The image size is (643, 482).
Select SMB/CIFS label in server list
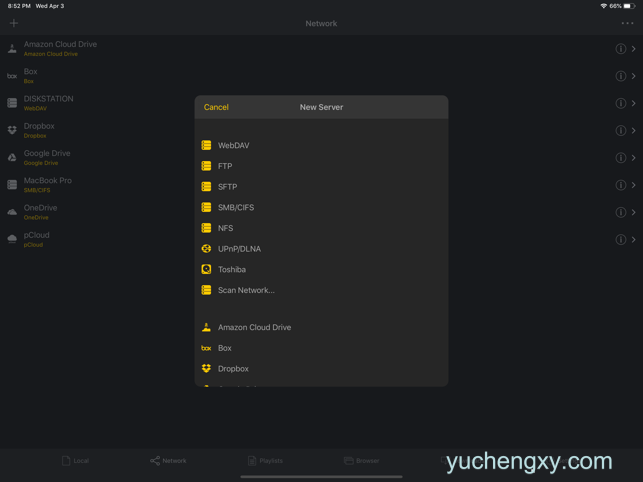(236, 207)
